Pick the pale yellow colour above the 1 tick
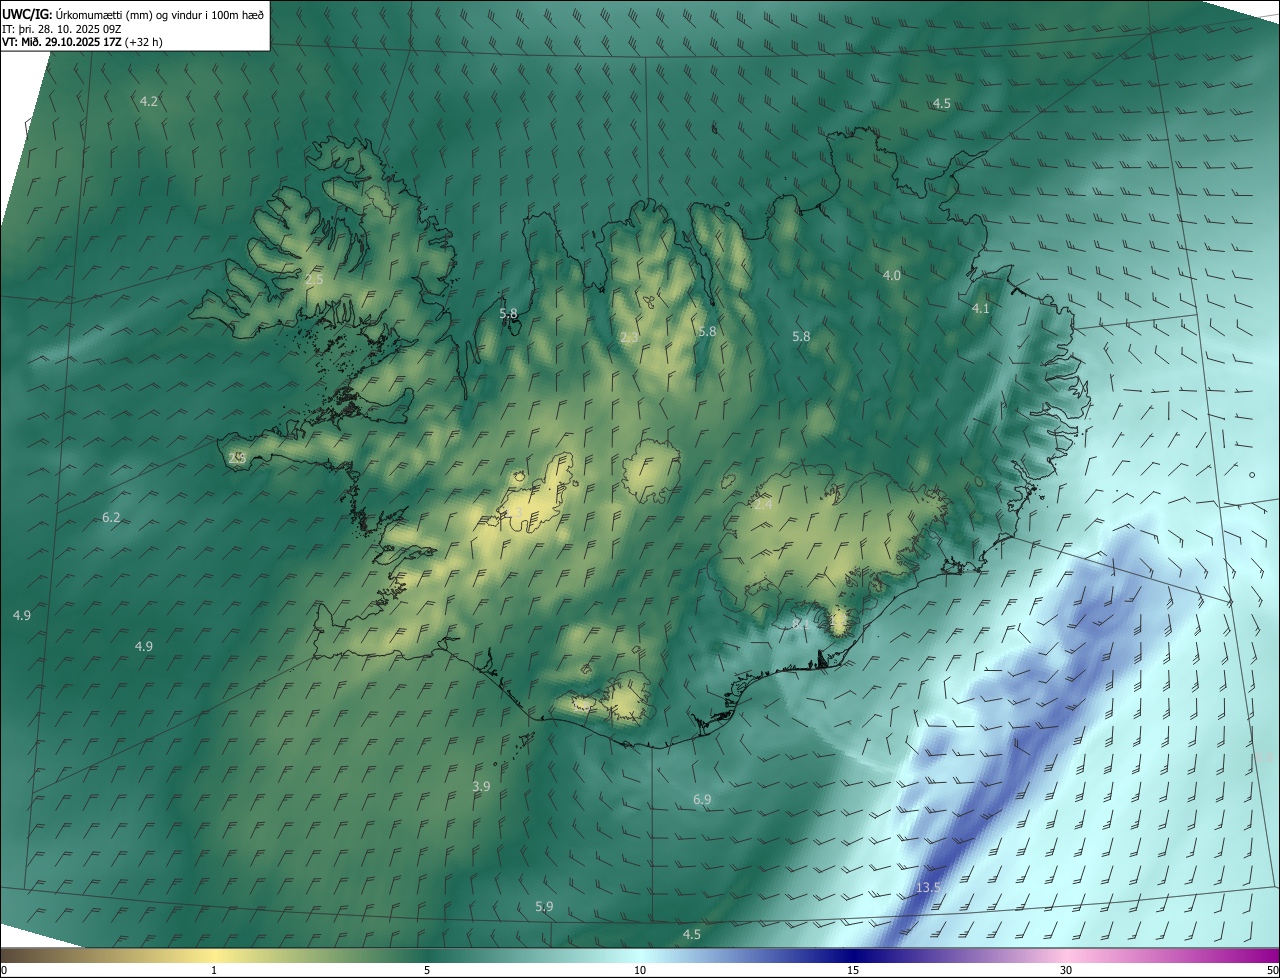This screenshot has height=978, width=1280. point(214,955)
